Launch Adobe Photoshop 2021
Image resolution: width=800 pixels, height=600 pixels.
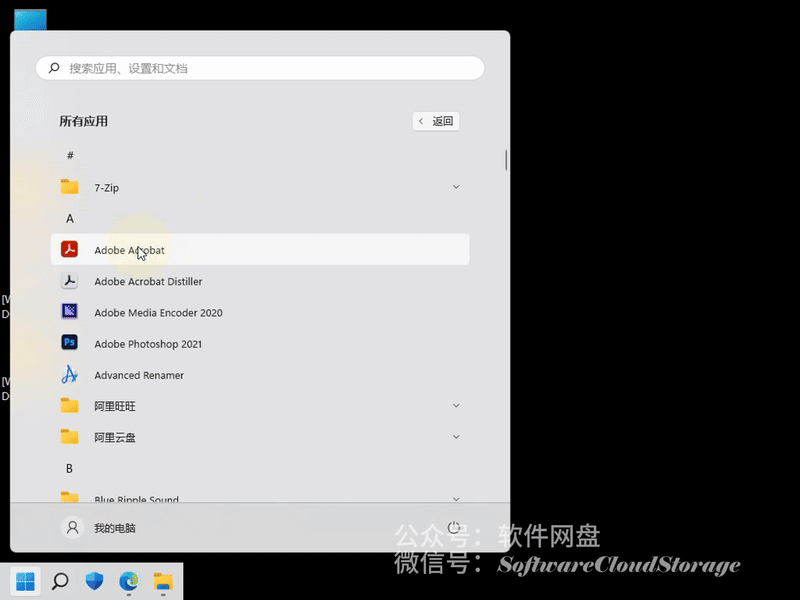[148, 343]
